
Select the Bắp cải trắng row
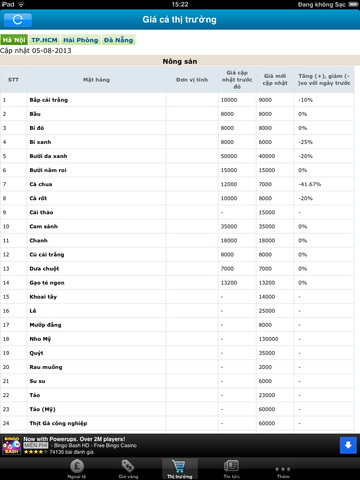(177, 100)
